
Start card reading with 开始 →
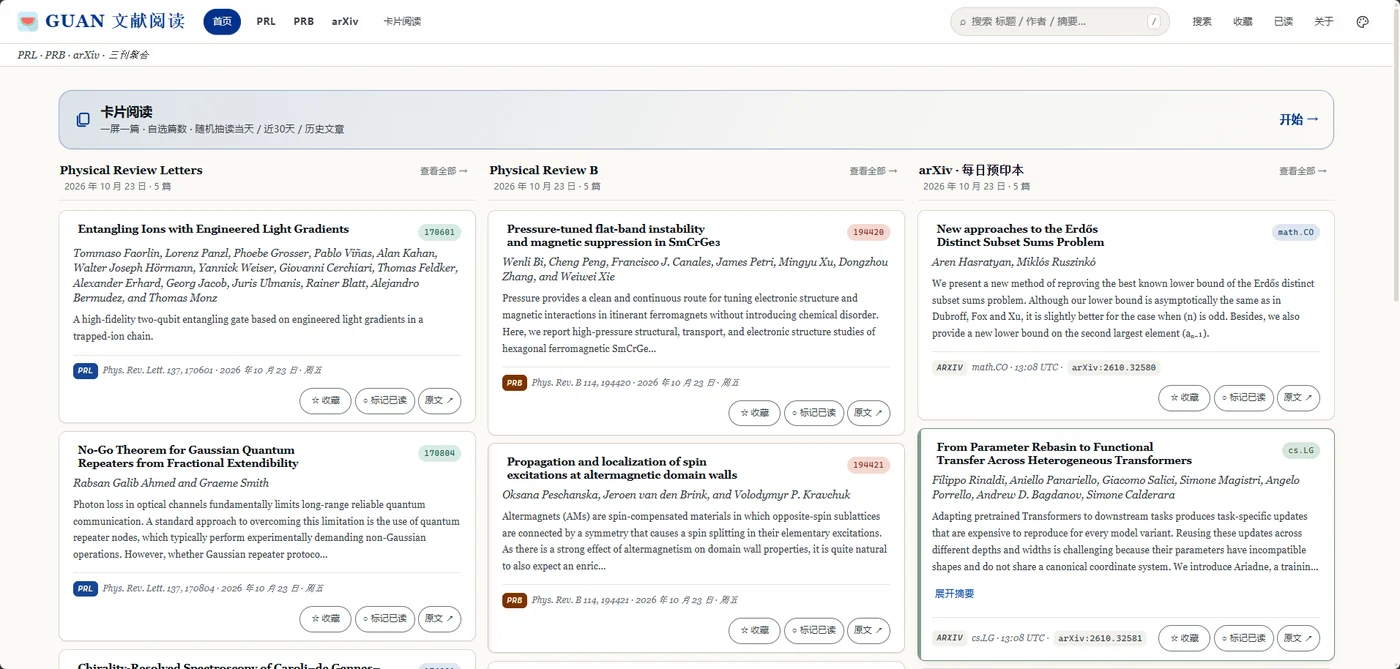pyautogui.click(x=1299, y=120)
